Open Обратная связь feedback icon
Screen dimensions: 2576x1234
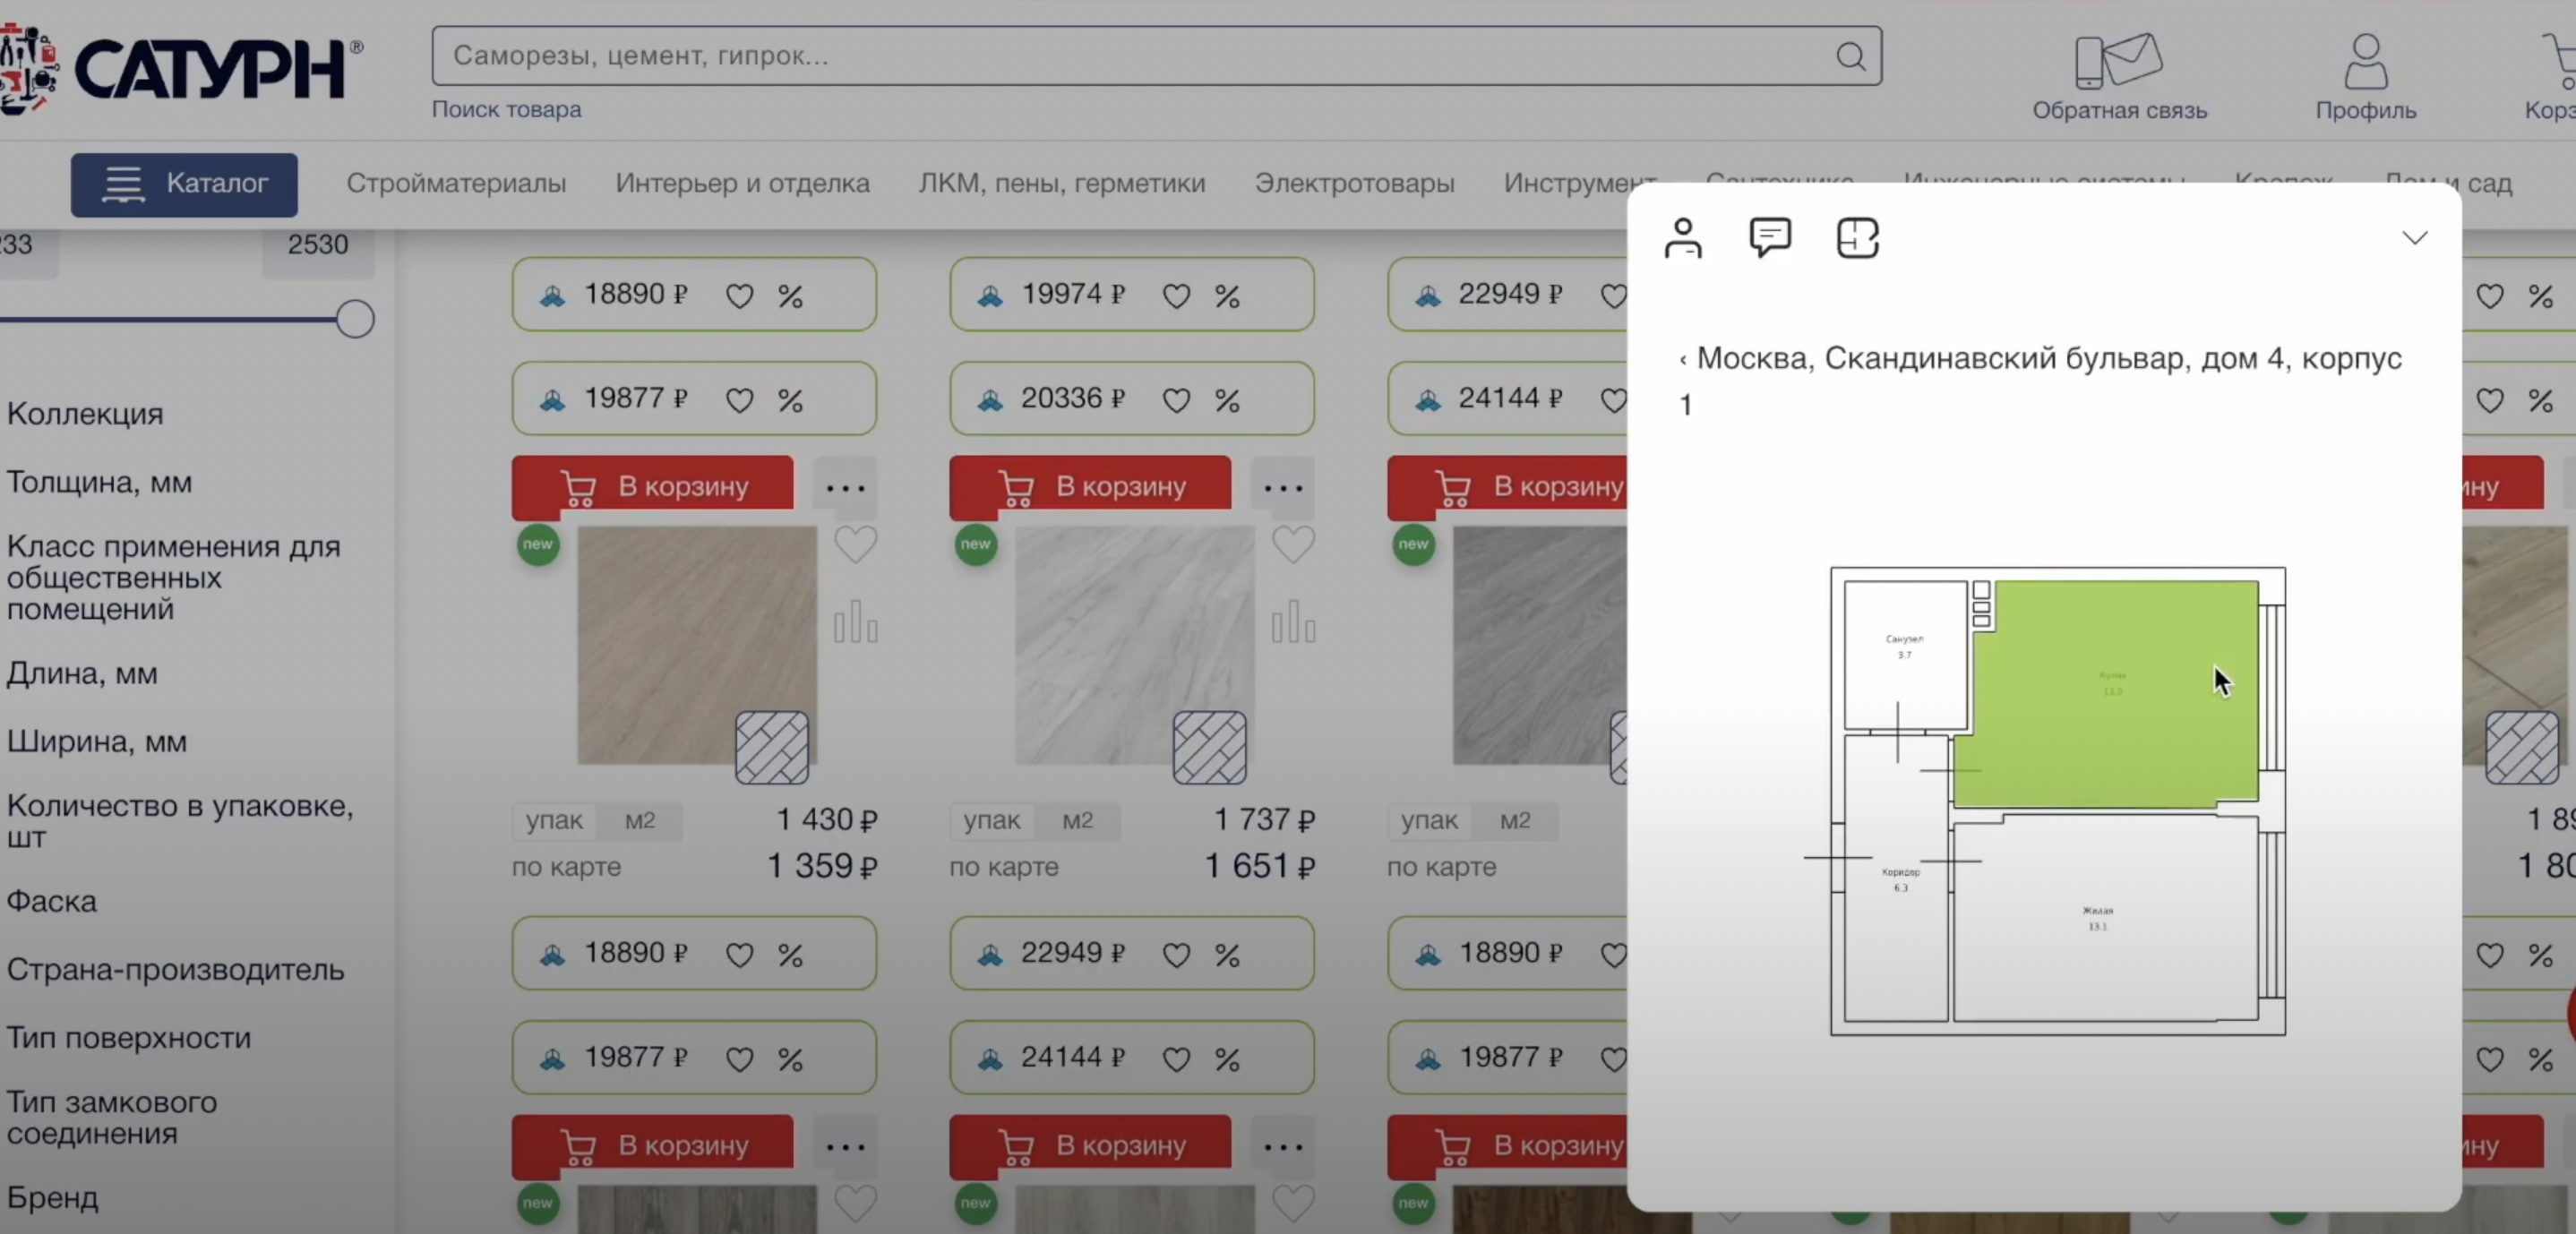click(x=2119, y=62)
